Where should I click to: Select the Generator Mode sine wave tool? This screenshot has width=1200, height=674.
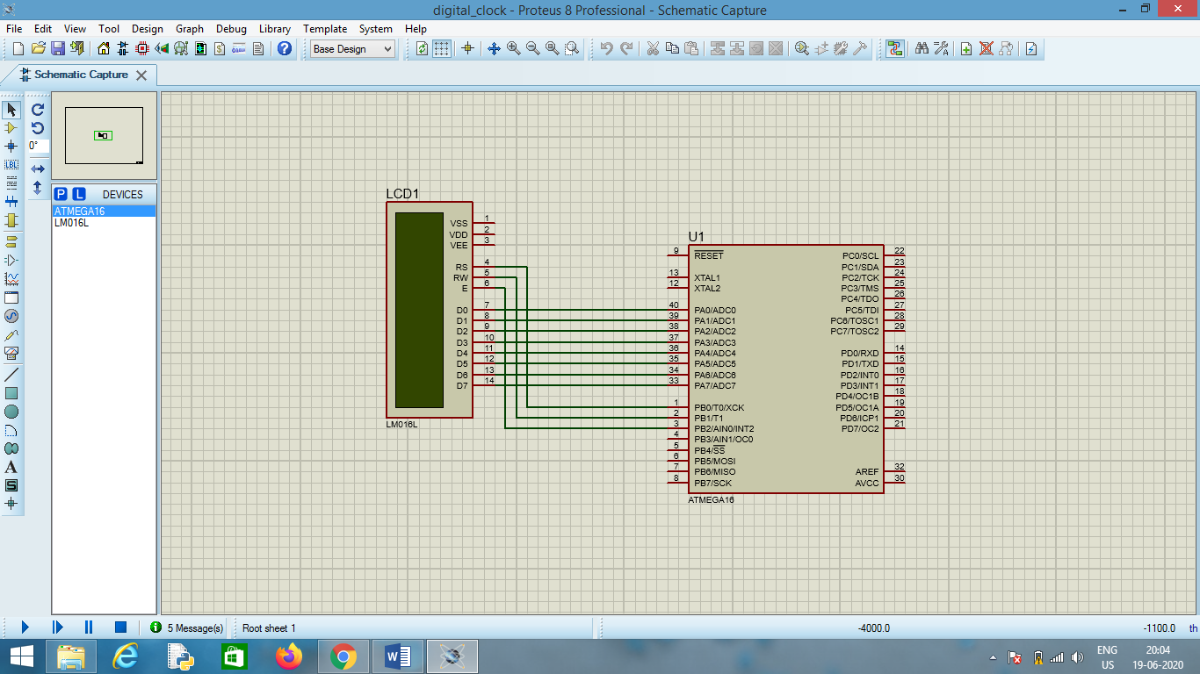[12, 316]
